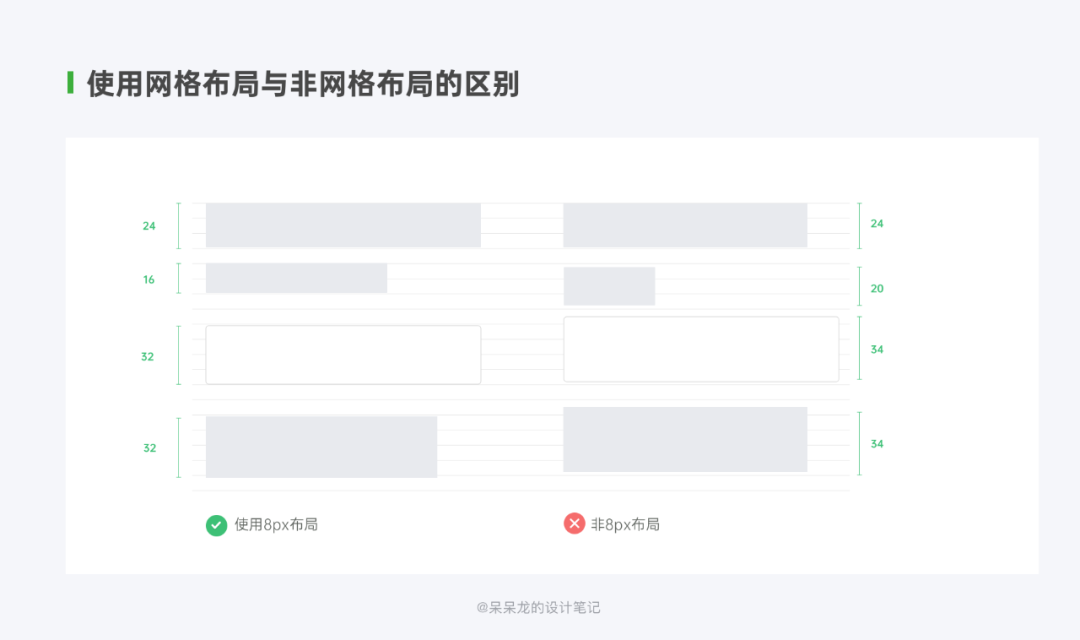
Task: Select the short gray block measured 16
Action: pyautogui.click(x=296, y=279)
